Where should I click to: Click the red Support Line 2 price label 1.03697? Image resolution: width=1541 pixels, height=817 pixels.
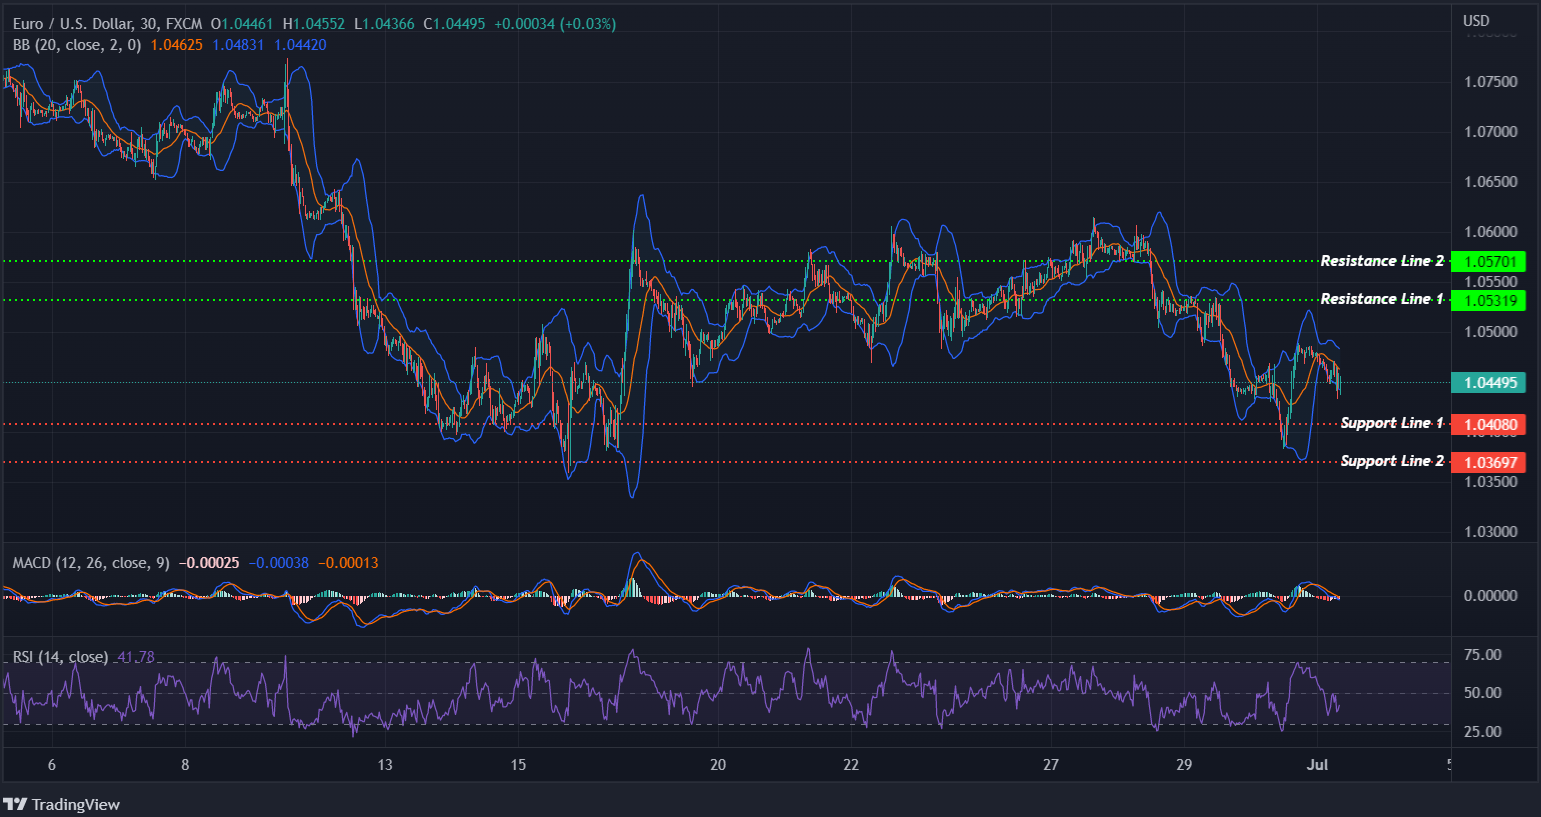click(x=1489, y=462)
